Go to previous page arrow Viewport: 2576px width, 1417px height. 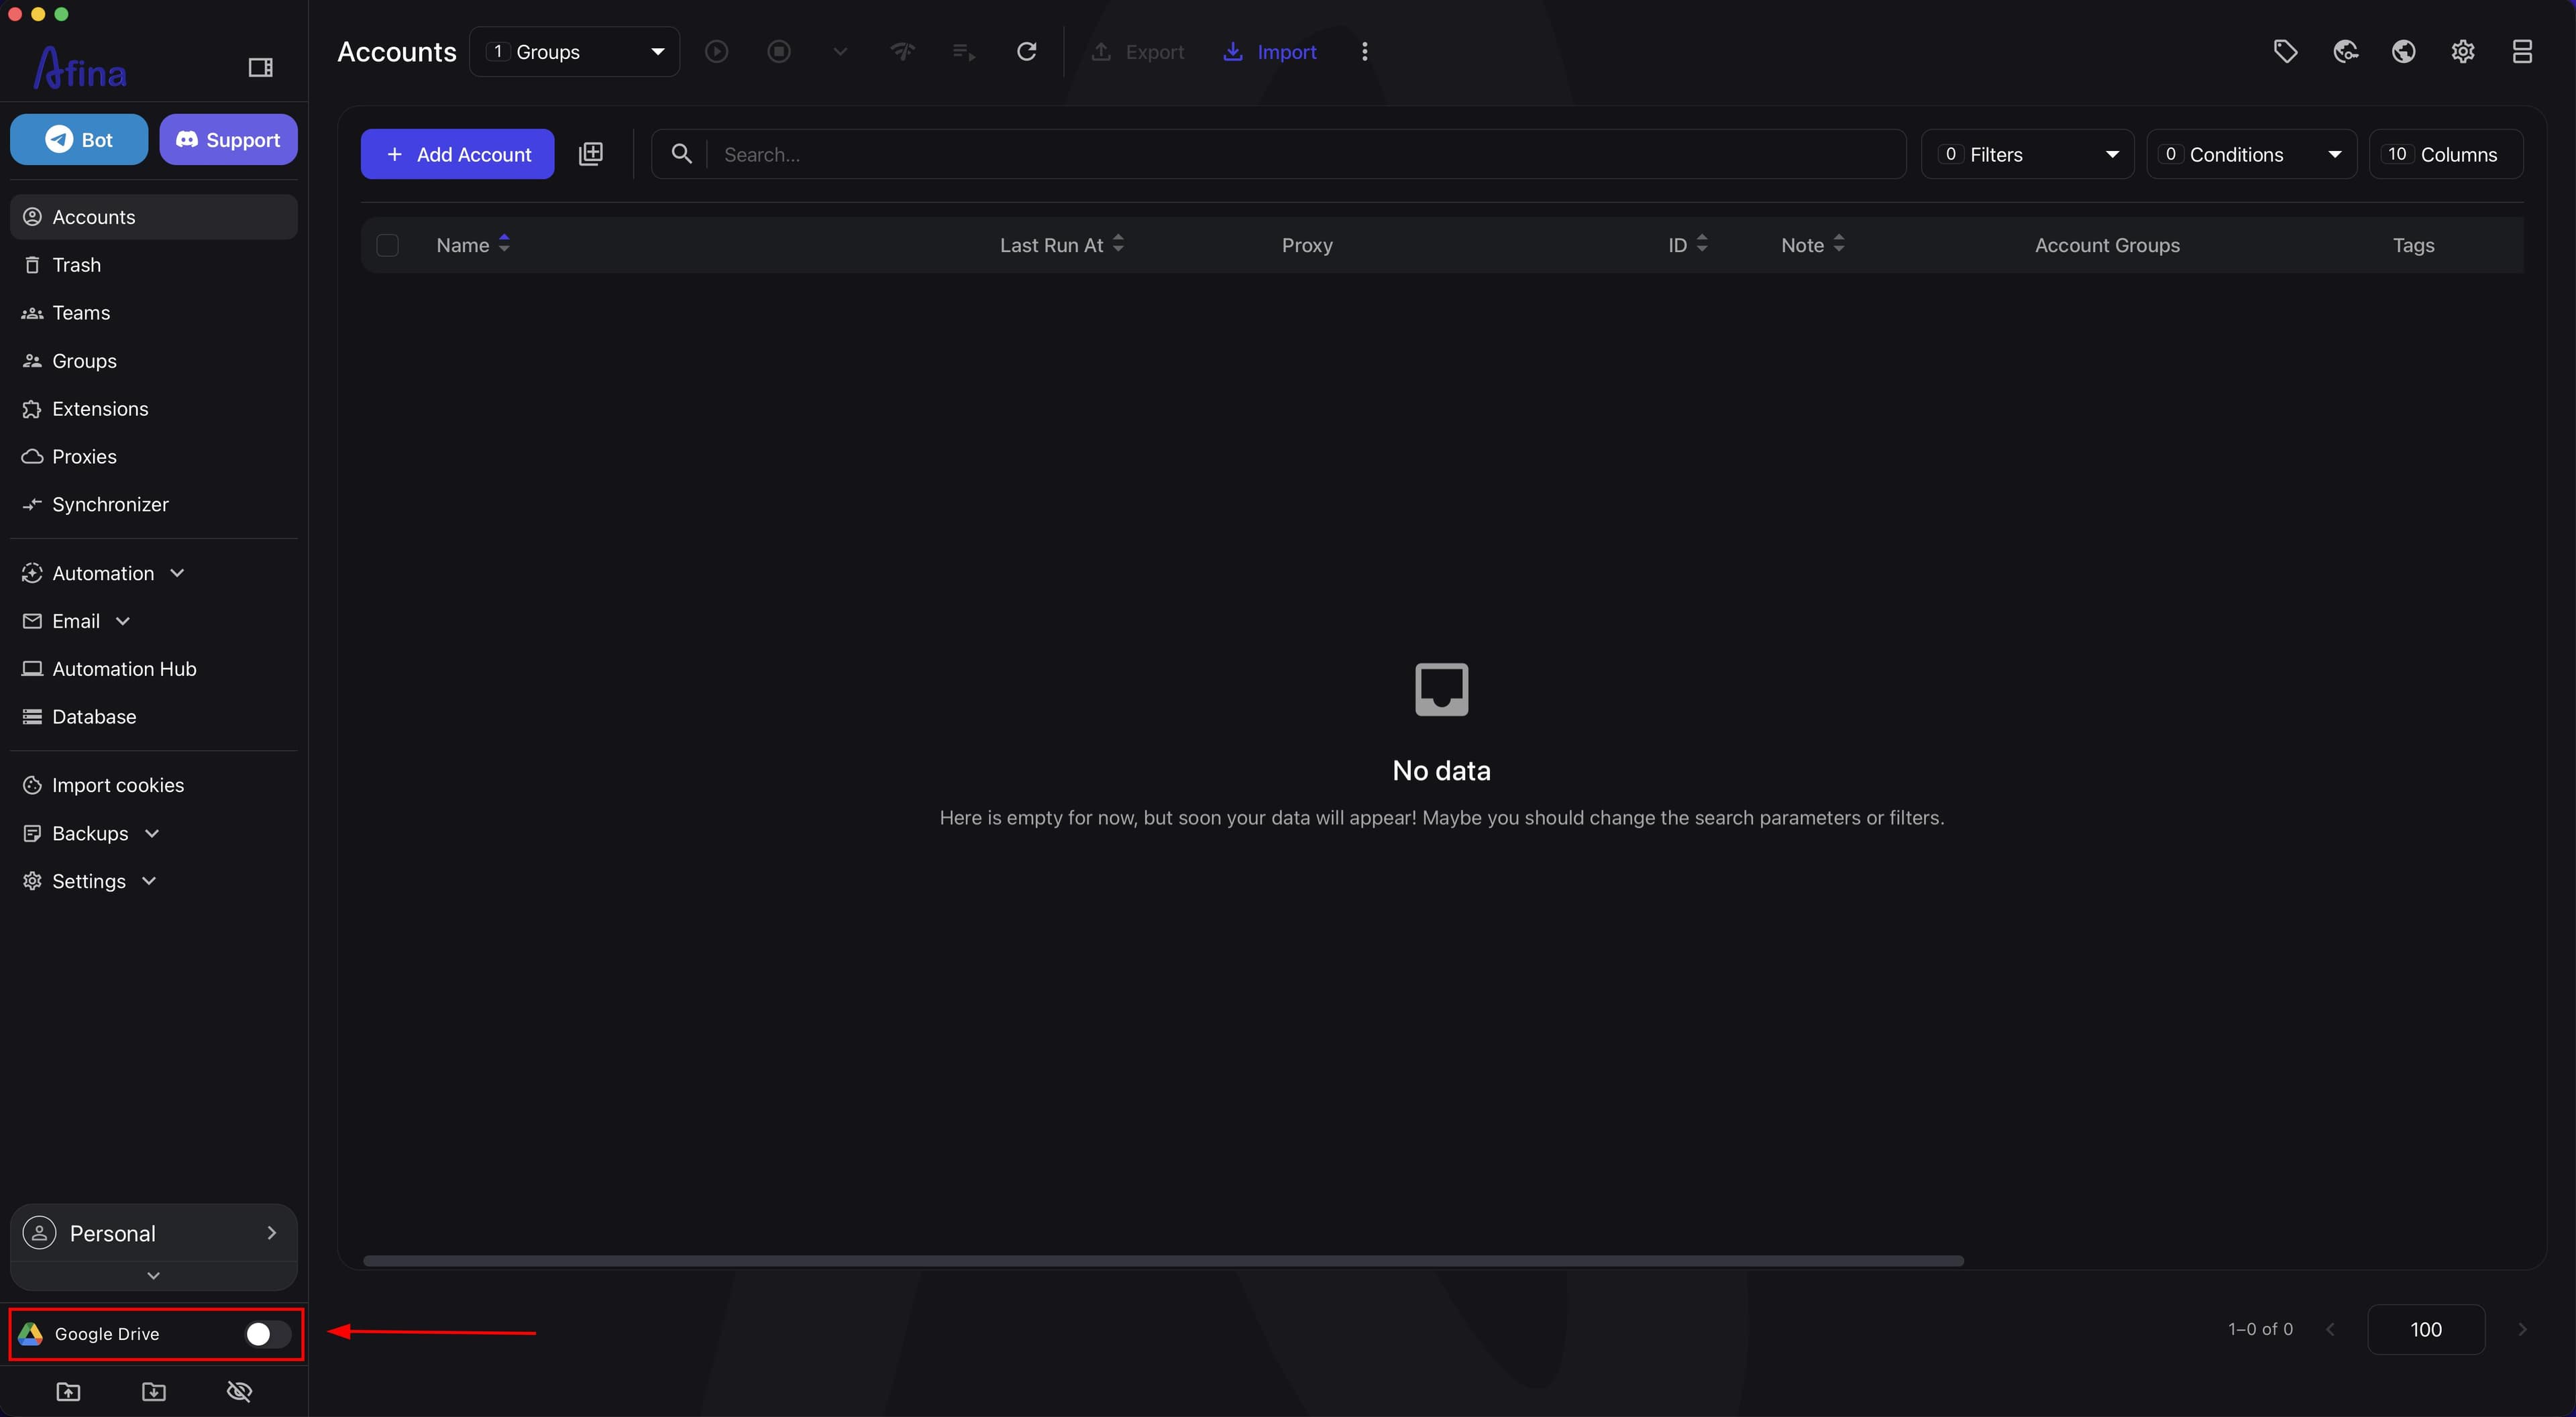tap(2331, 1329)
